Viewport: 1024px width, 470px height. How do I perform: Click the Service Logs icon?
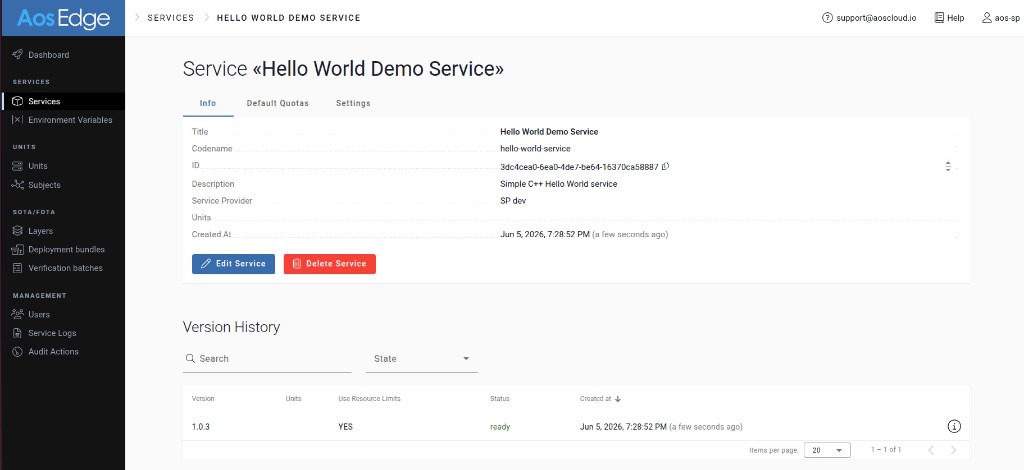[x=18, y=333]
